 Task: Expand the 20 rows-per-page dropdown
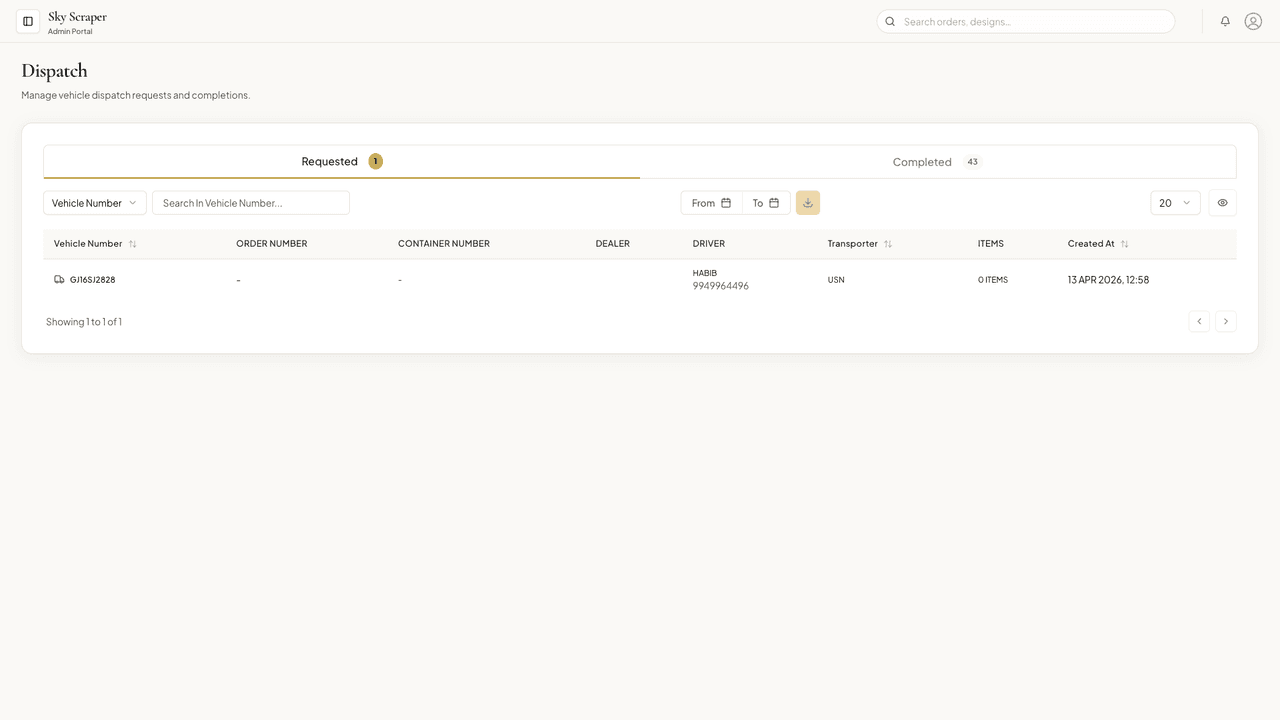point(1175,203)
